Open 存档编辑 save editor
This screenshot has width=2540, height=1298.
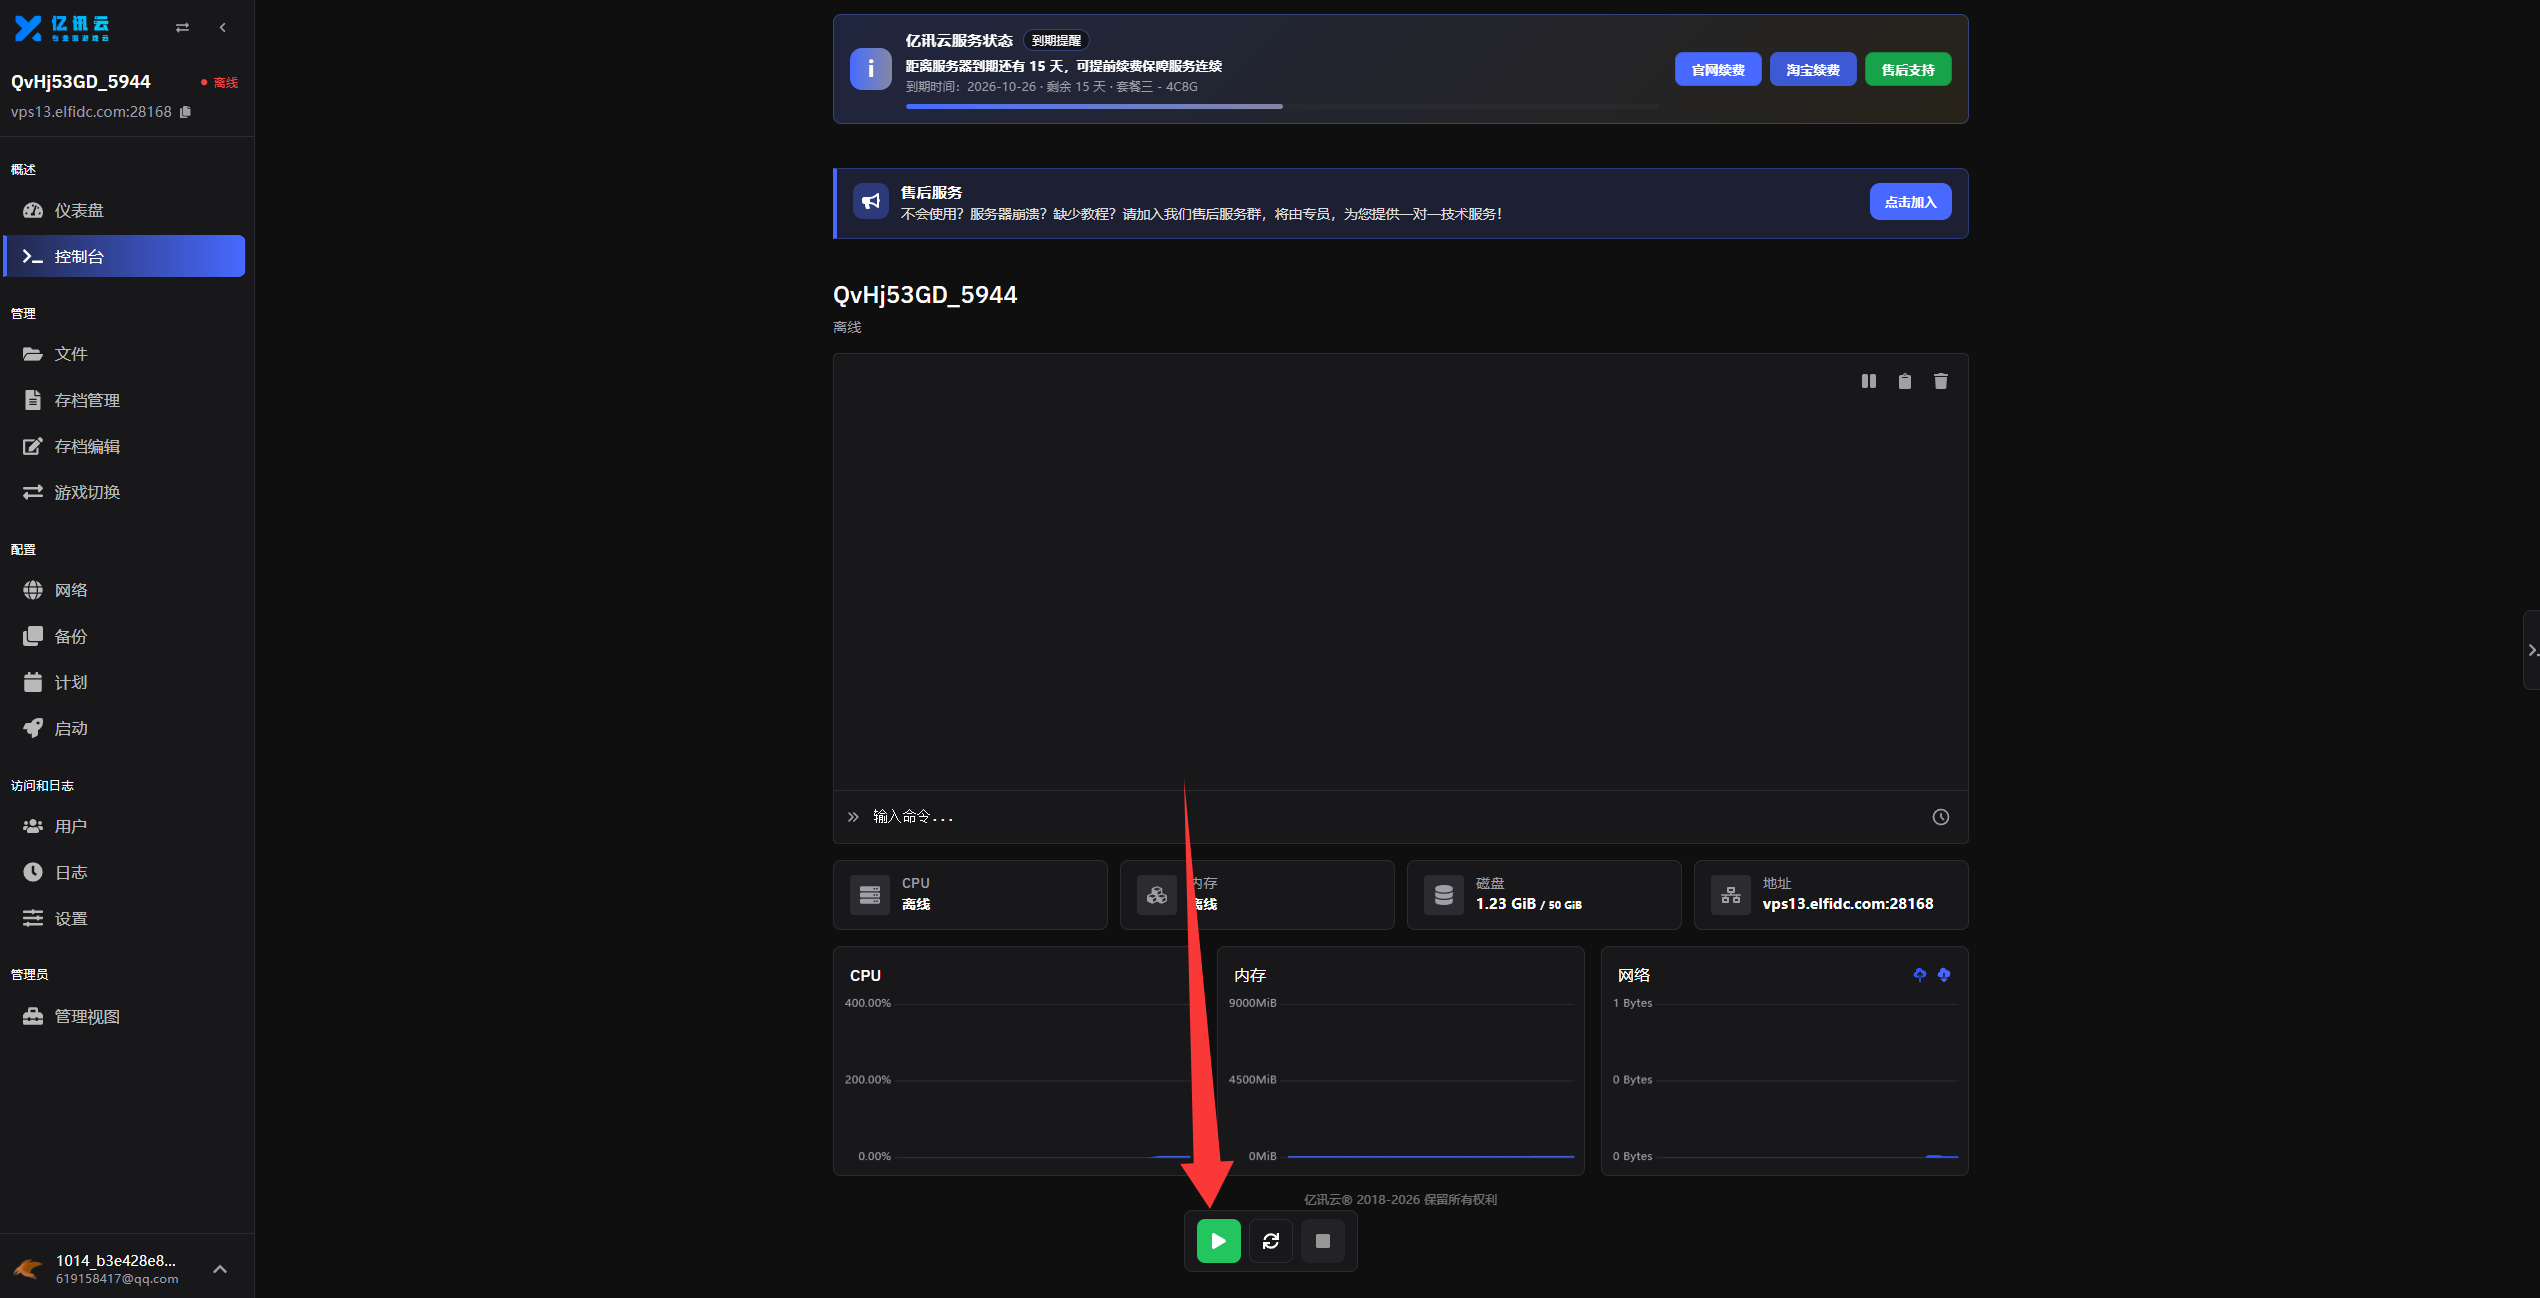(x=125, y=446)
